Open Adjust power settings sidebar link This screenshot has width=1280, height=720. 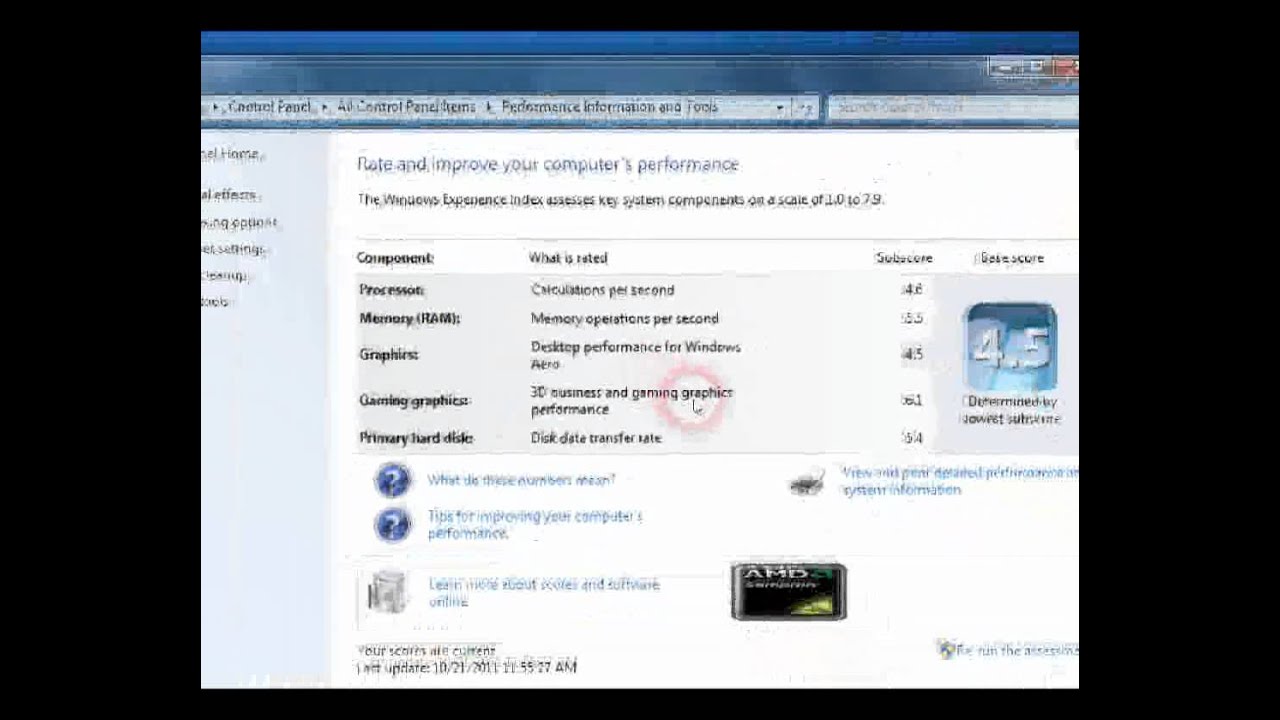[233, 248]
